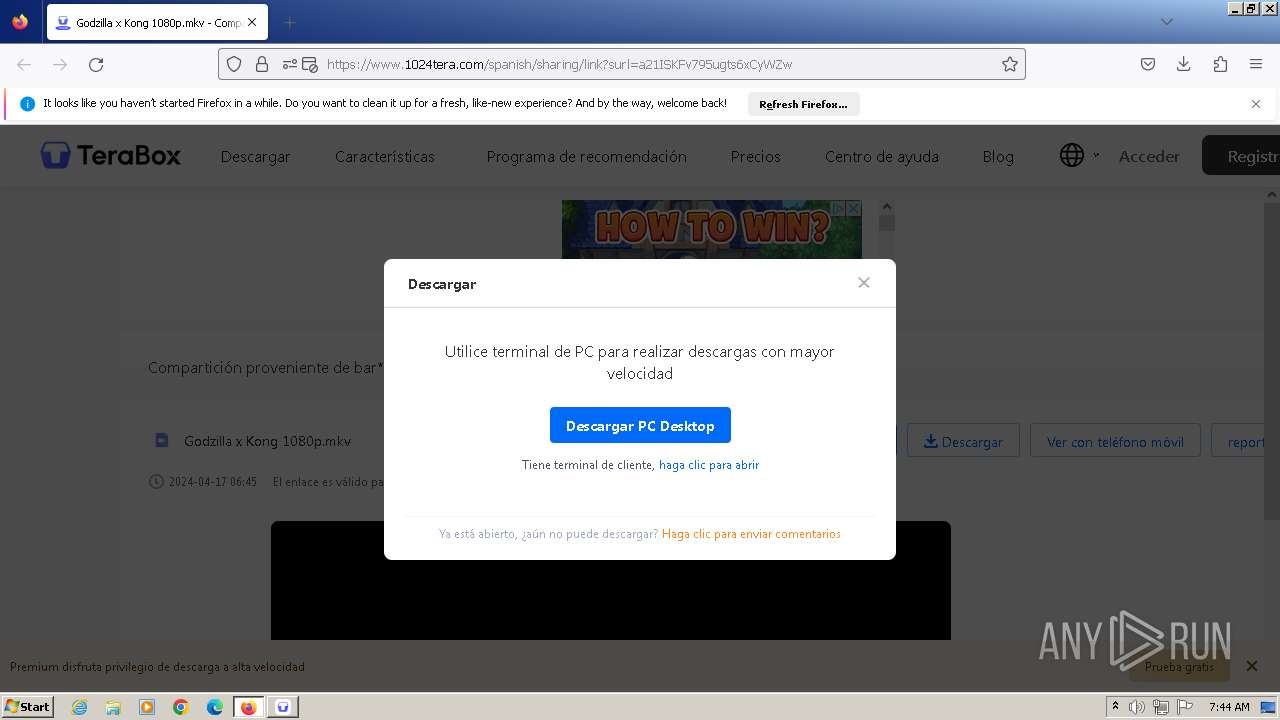Click the volume speaker tray icon
The width and height of the screenshot is (1280, 720).
(x=1137, y=707)
